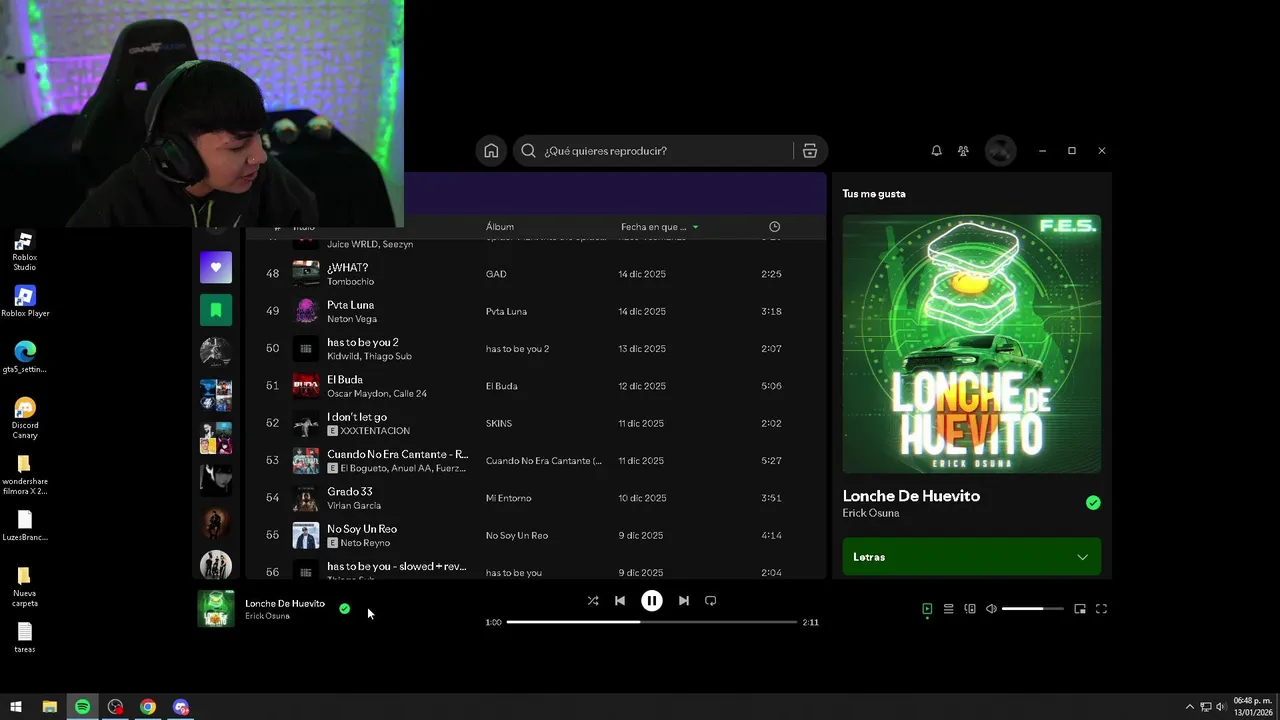Open Erick Osuna link in right panel

click(x=871, y=513)
